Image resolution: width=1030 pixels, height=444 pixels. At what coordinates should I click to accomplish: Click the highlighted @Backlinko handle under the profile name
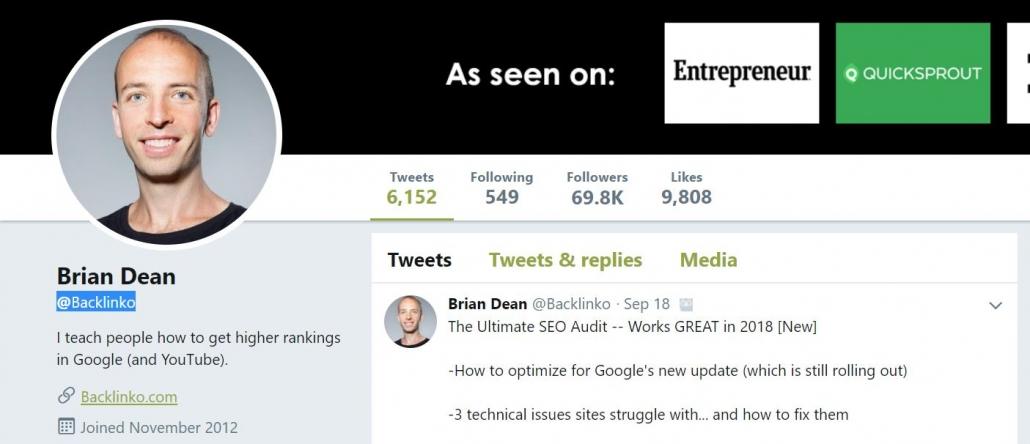click(96, 302)
